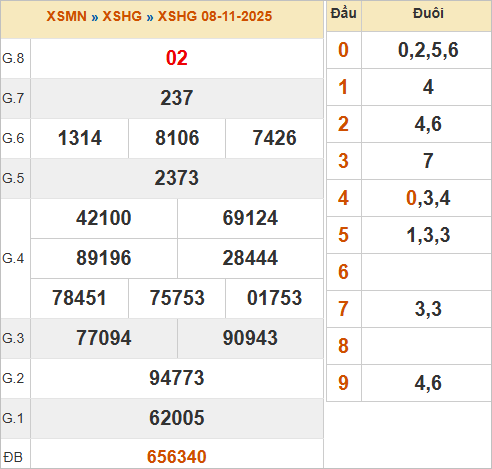
Task: Click the G.3 row label
Action: [13, 338]
